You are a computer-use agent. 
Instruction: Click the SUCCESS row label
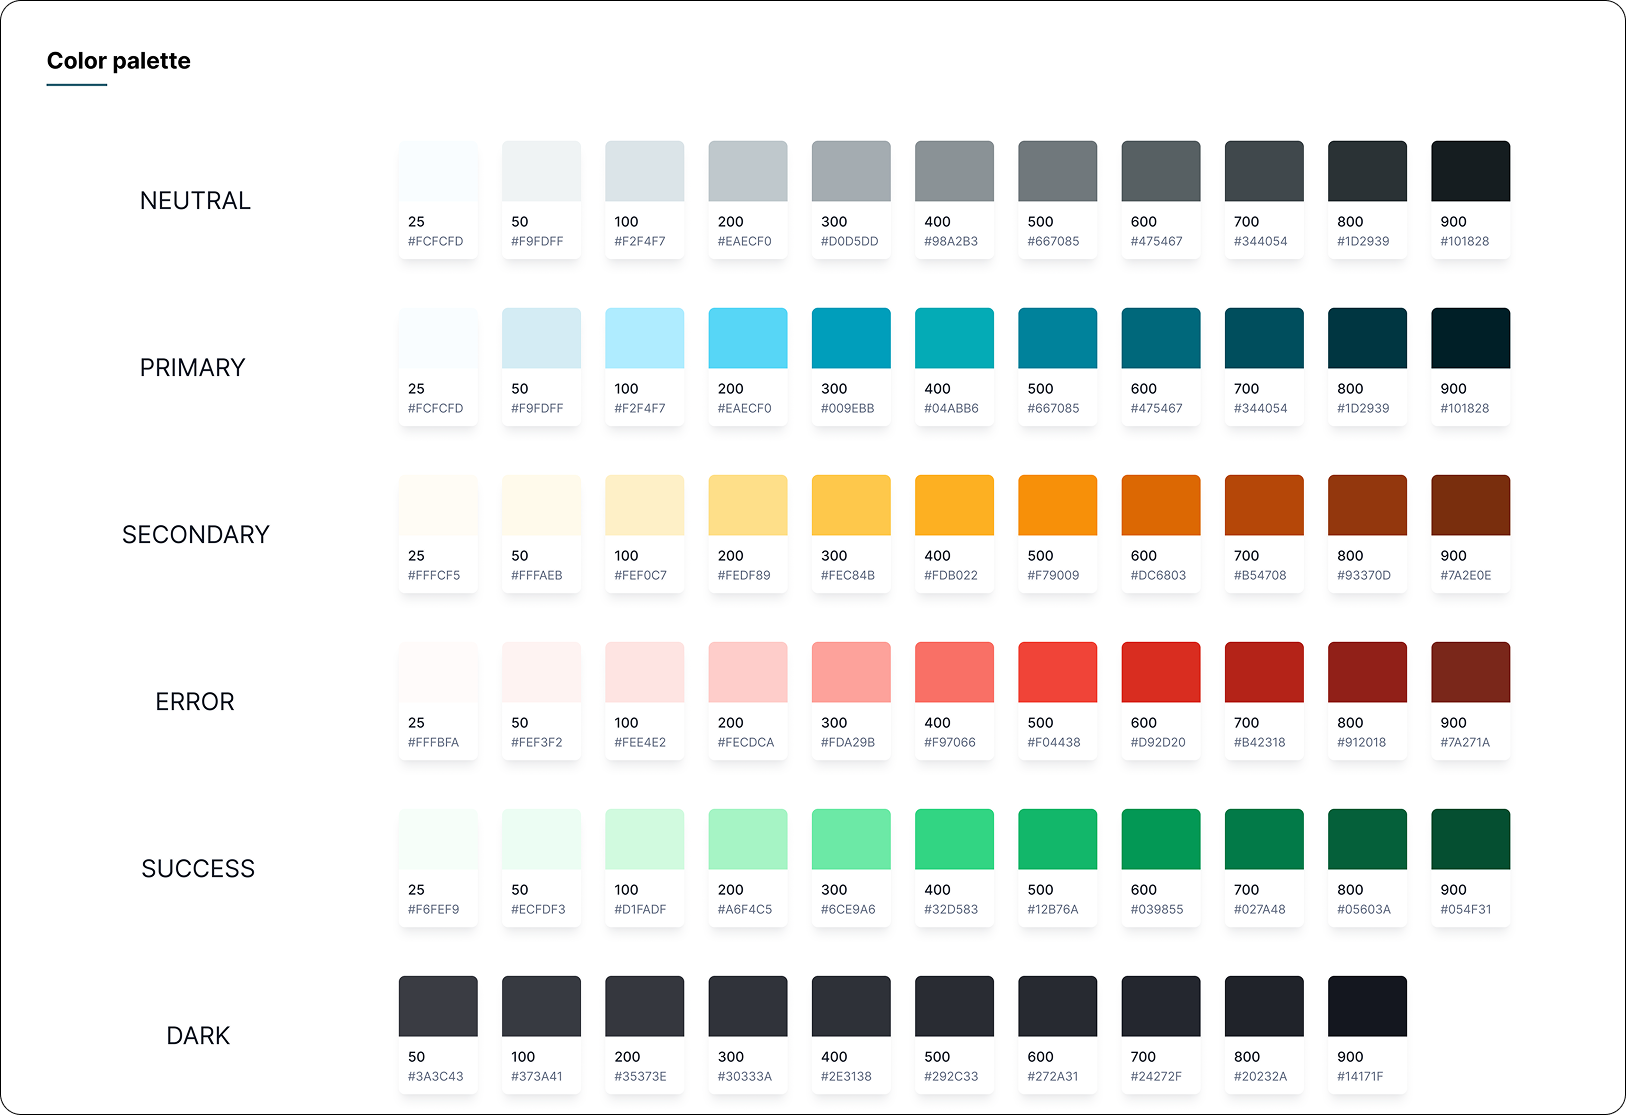pos(198,869)
